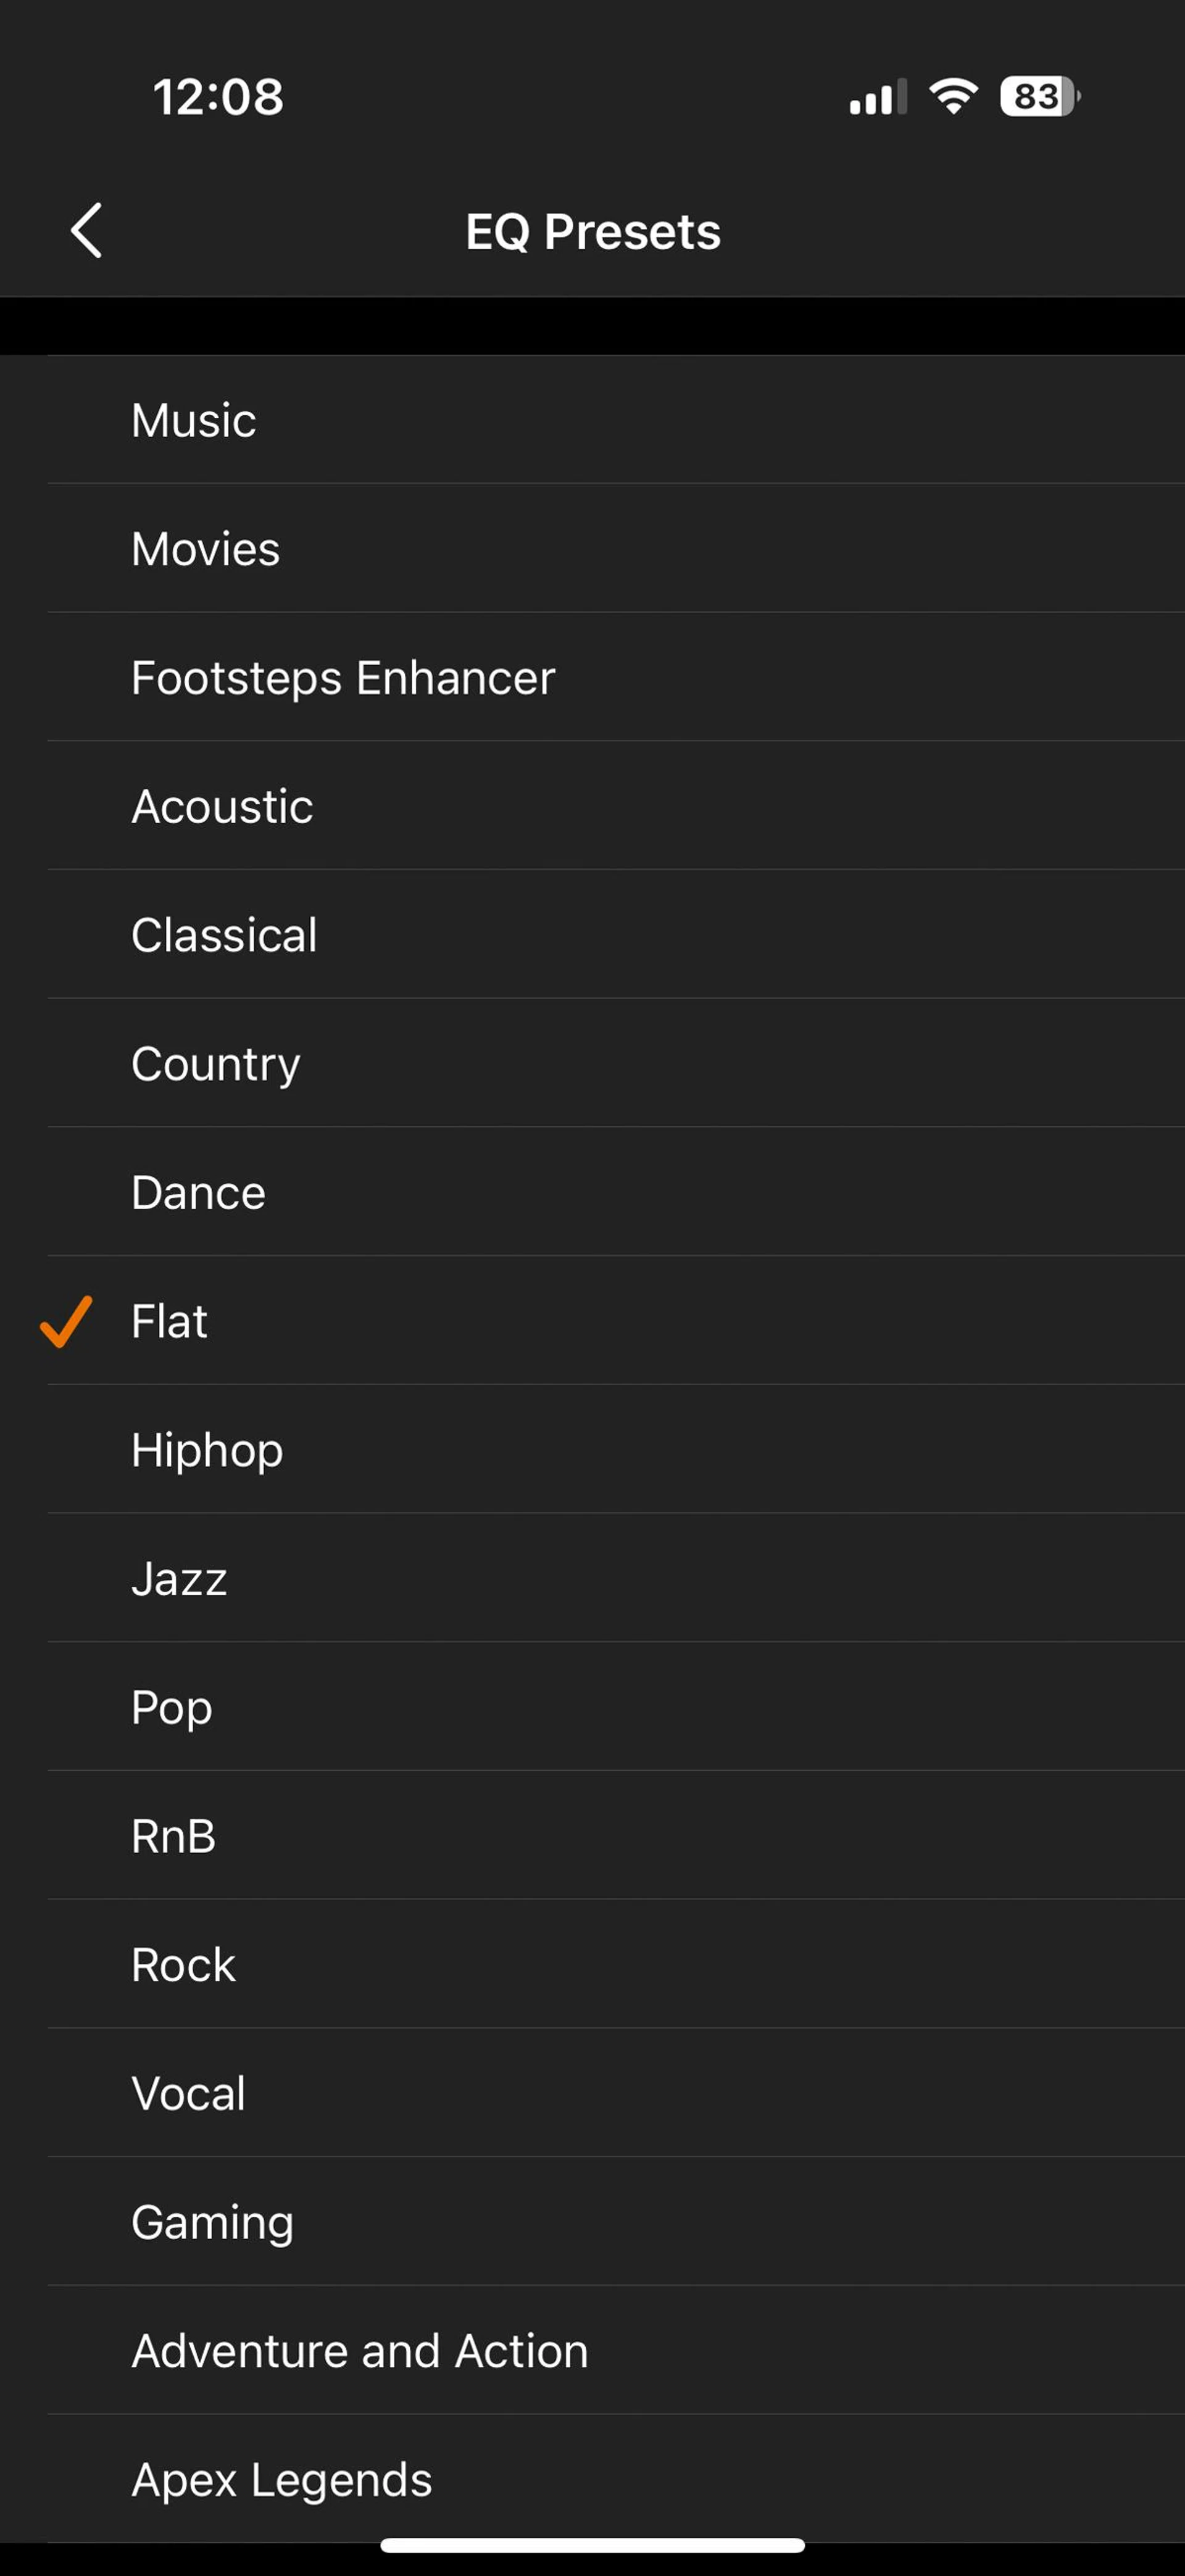The image size is (1185, 2576).
Task: Select the Country preset
Action: pyautogui.click(x=216, y=1064)
